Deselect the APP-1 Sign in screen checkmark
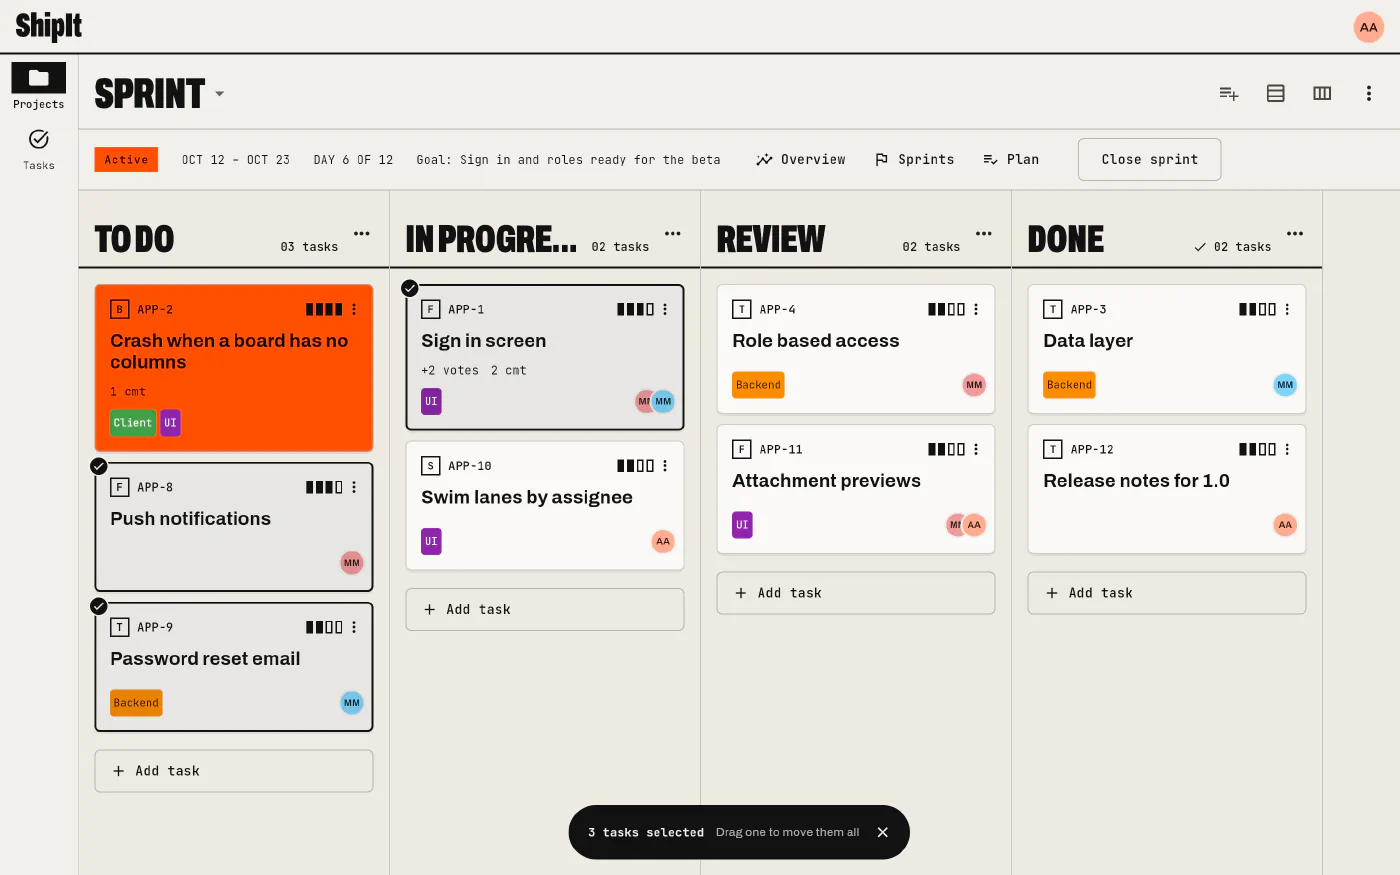 (x=410, y=288)
